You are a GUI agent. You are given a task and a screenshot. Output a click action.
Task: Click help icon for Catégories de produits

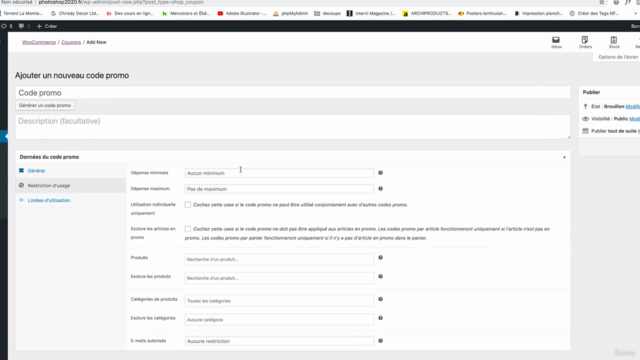[380, 299]
